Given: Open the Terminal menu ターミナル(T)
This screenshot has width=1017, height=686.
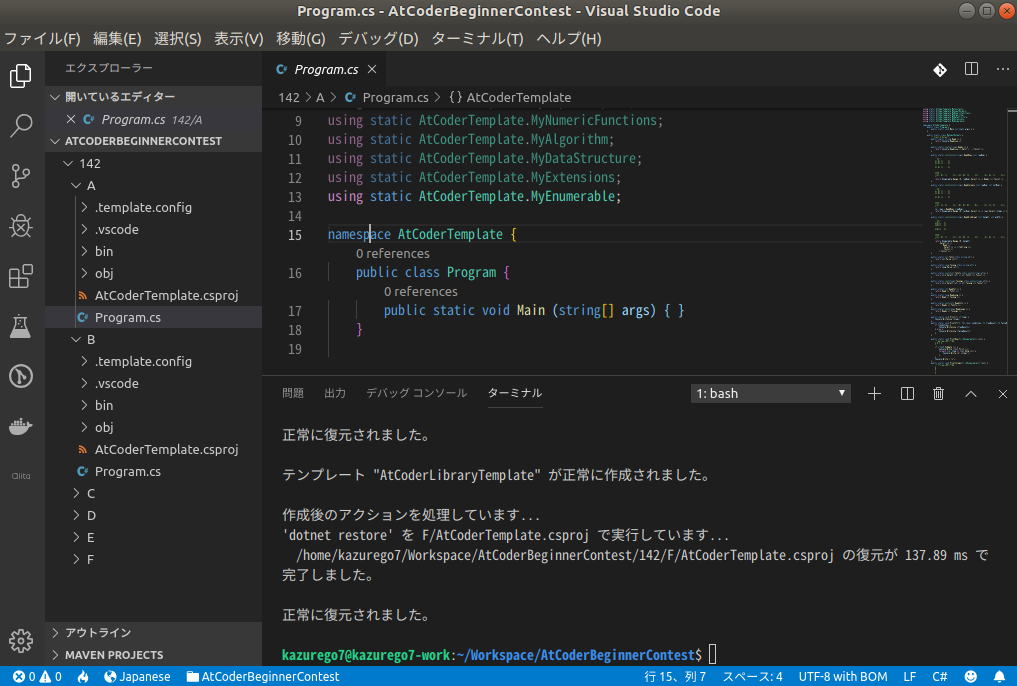Looking at the screenshot, I should (477, 39).
